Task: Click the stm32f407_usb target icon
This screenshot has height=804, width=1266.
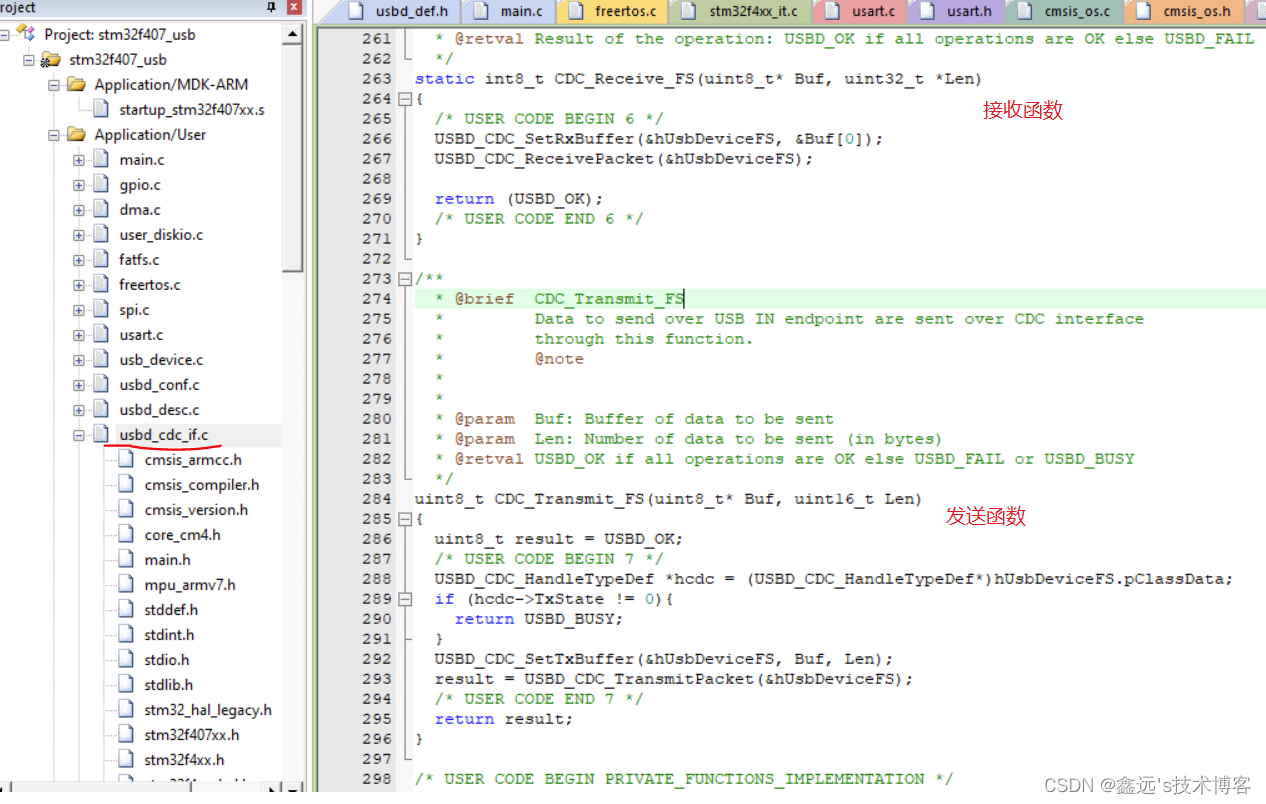Action: click(48, 59)
